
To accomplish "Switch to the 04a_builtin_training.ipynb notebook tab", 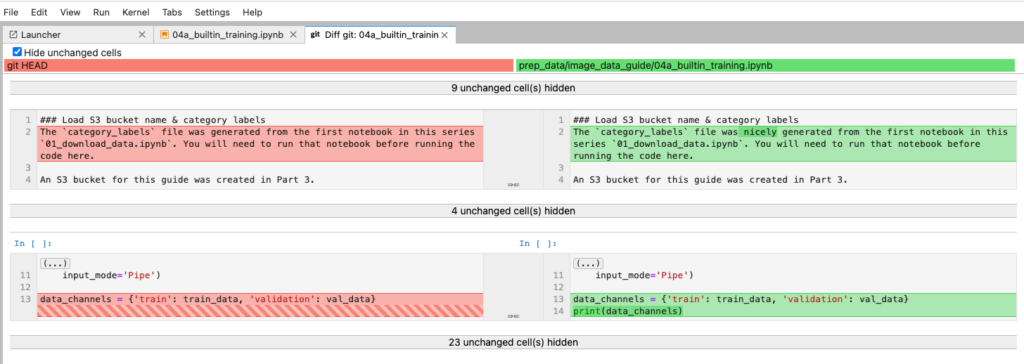I will [228, 35].
